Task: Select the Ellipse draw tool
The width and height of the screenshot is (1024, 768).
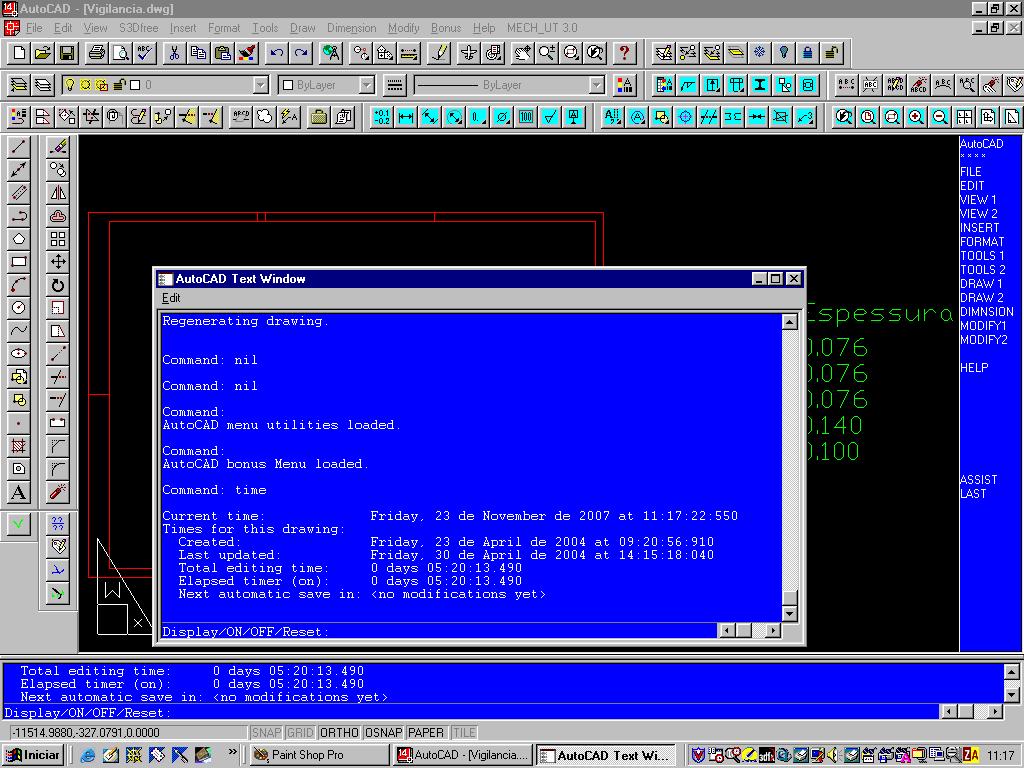Action: coord(19,353)
